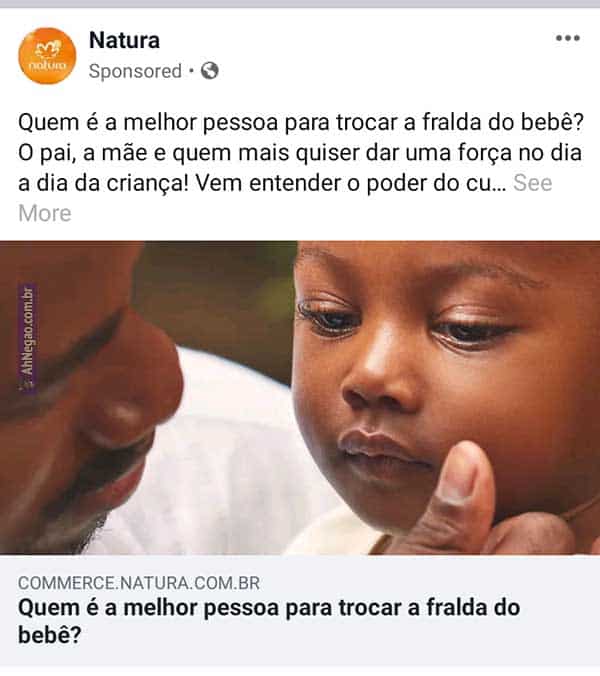Click the post caption text paragraph
Viewport: 600px width, 676px height.
click(x=300, y=168)
